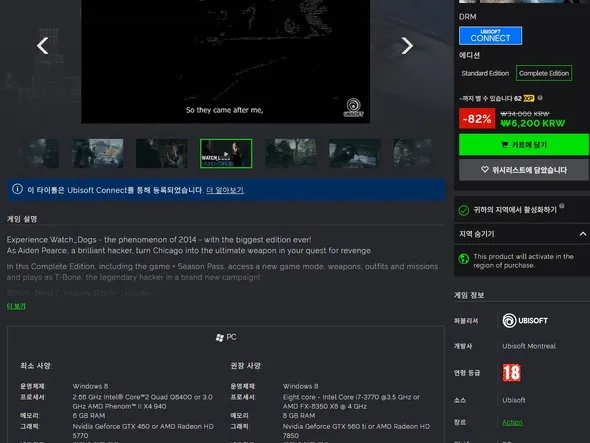
Task: Click the globe icon beside region text
Action: tap(464, 259)
